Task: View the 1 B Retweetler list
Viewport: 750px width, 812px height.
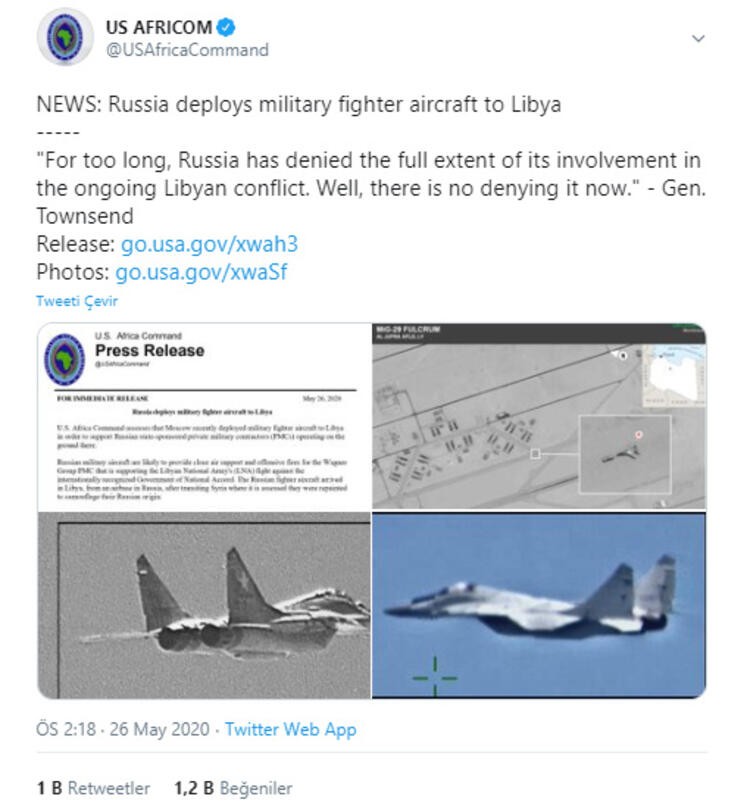Action: coord(93,788)
